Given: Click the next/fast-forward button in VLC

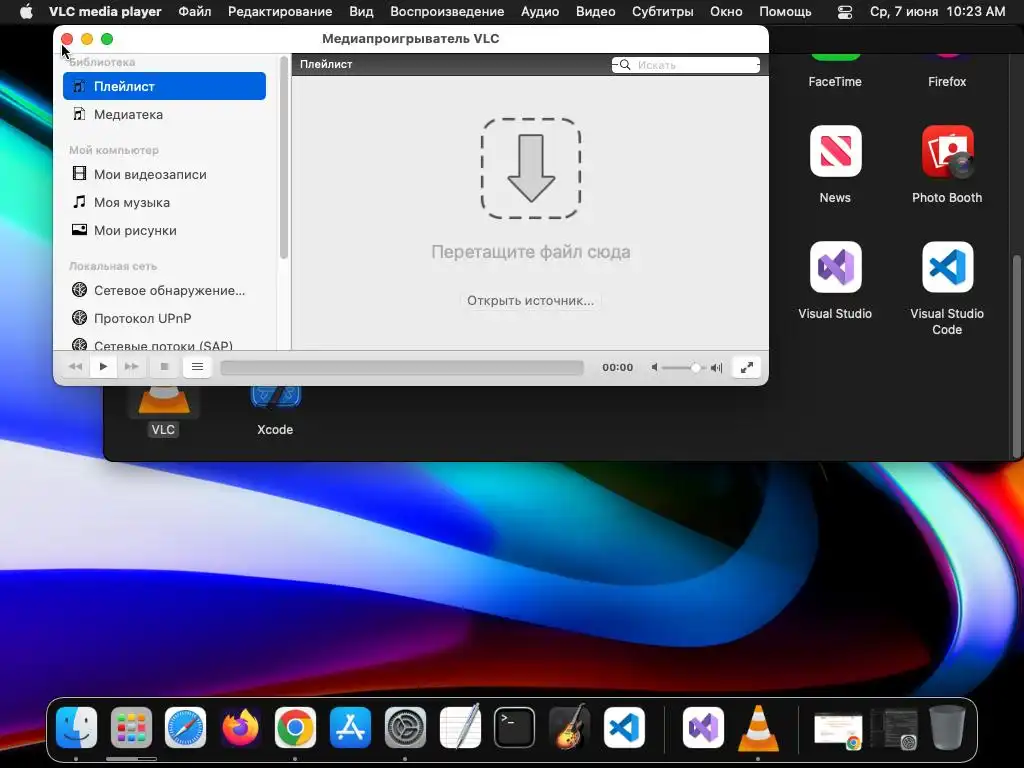Looking at the screenshot, I should (x=131, y=367).
